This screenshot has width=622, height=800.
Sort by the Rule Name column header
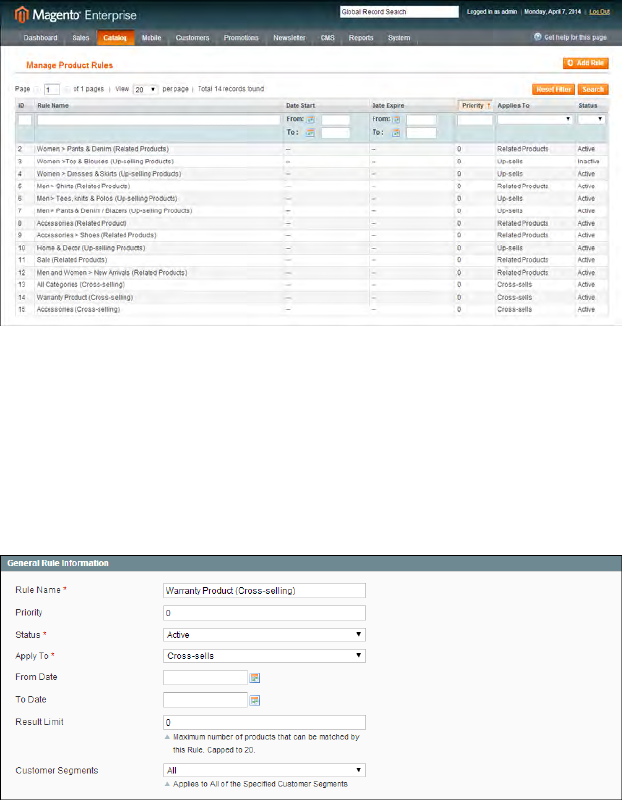(x=53, y=106)
